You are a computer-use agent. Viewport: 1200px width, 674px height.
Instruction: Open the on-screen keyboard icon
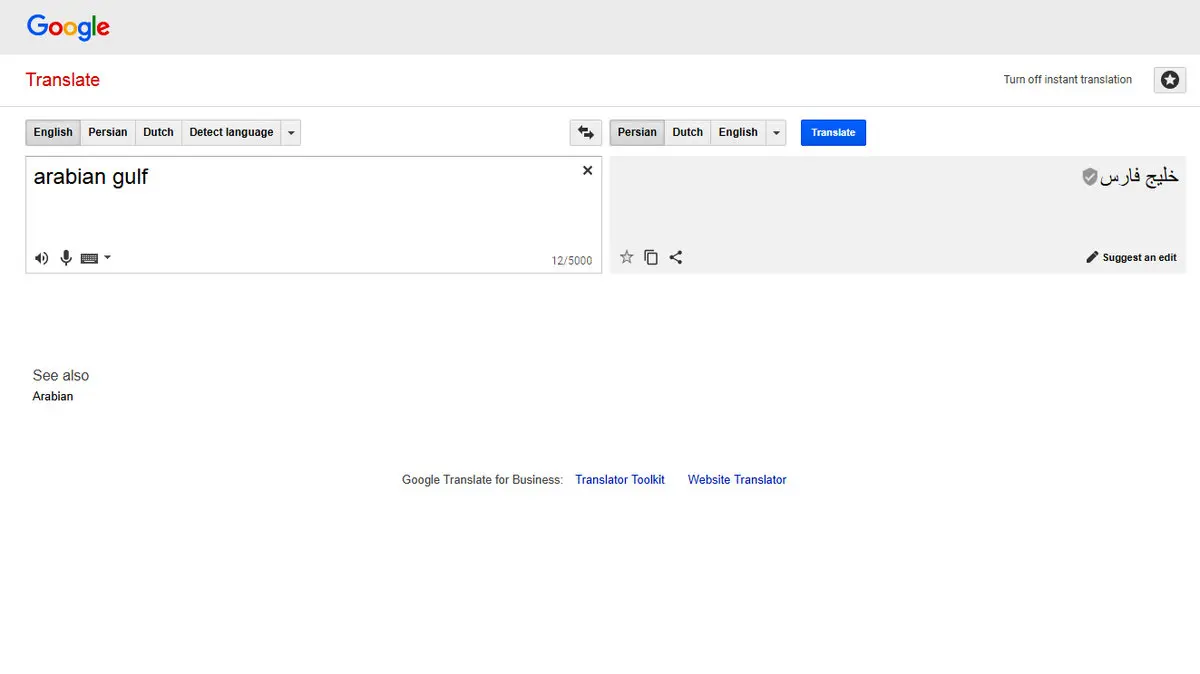[89, 258]
